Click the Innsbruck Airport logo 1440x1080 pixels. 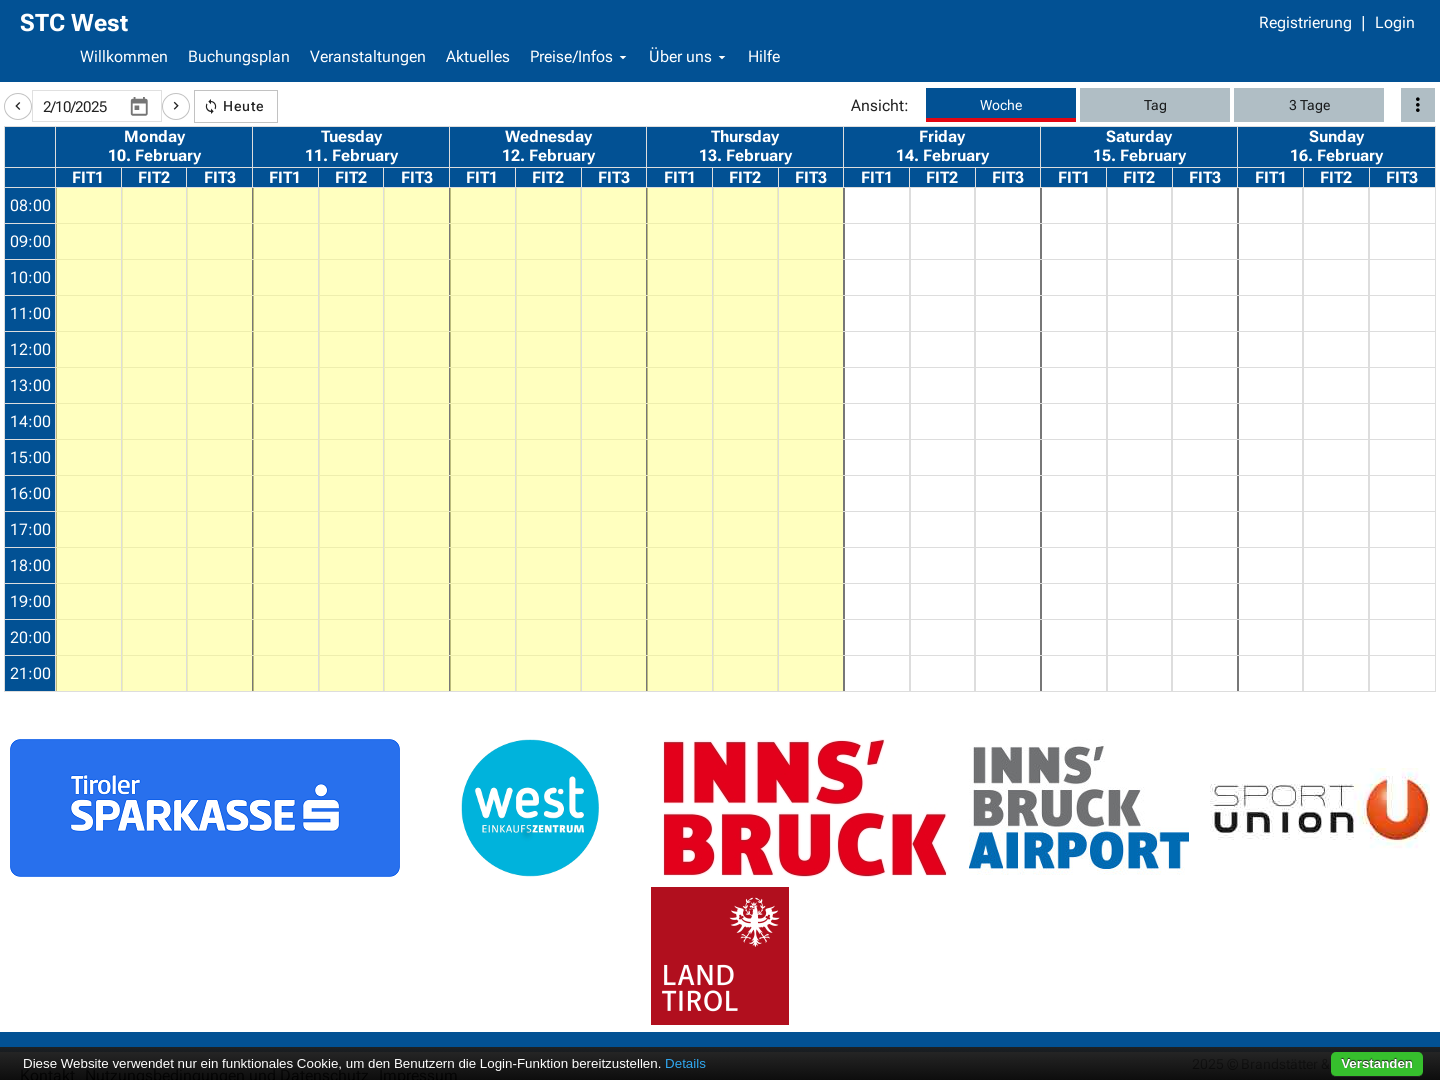pyautogui.click(x=1079, y=808)
